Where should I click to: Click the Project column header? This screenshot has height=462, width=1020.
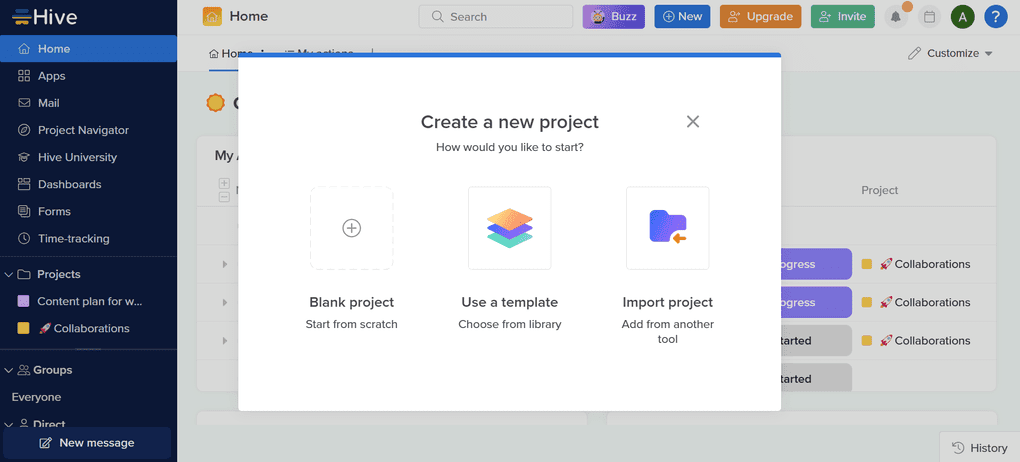(x=879, y=190)
